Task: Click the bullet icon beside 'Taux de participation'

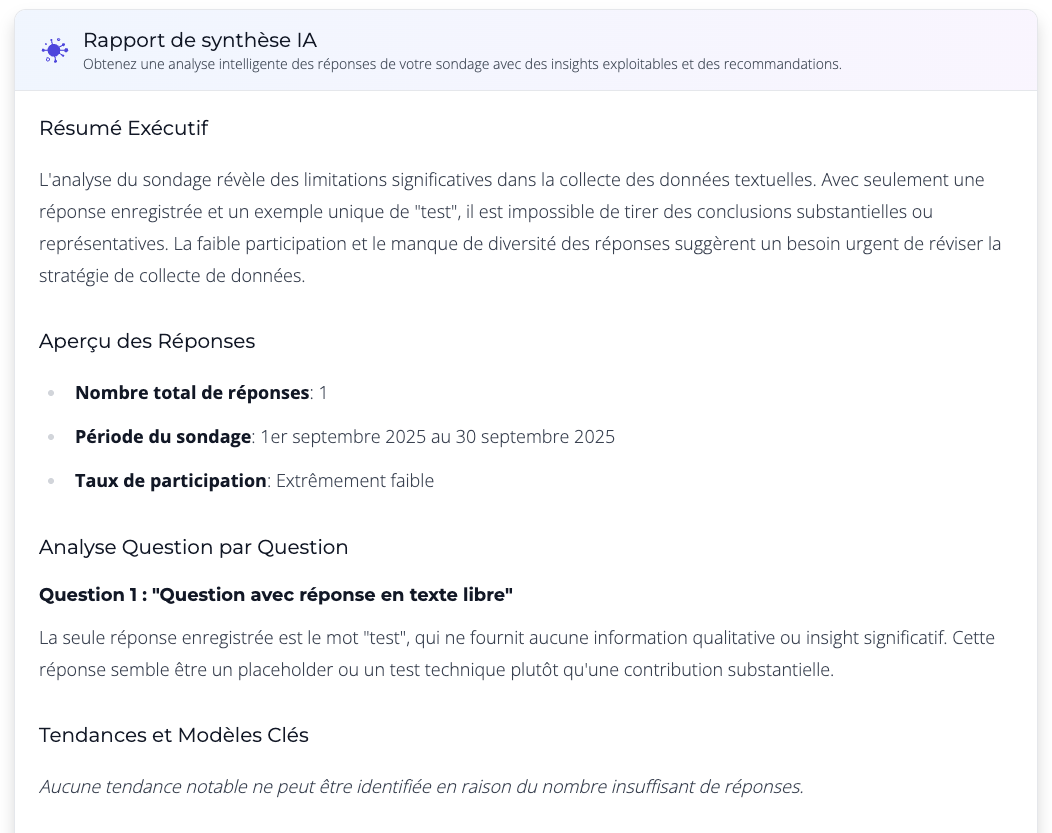Action: pos(52,481)
